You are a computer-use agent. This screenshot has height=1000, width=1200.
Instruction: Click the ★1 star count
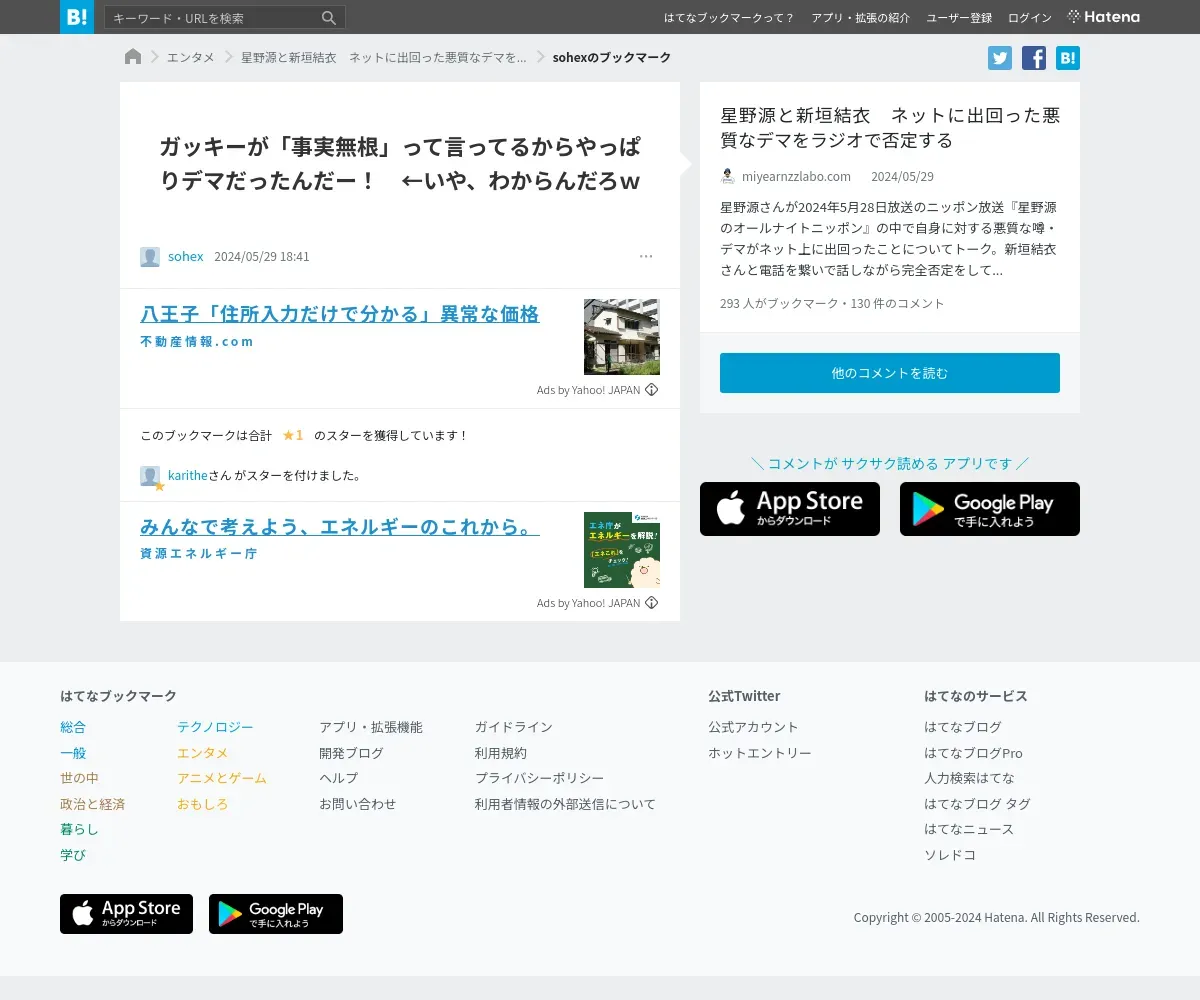293,436
